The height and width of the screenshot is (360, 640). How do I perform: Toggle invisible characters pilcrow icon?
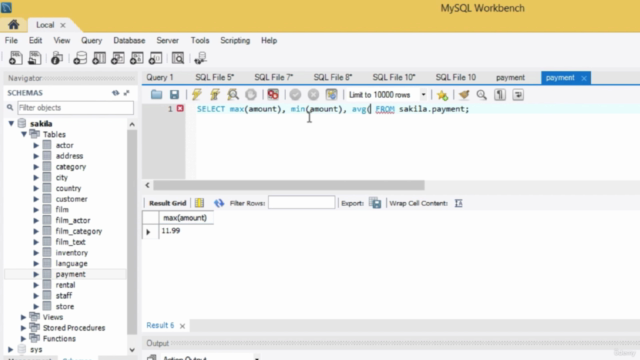coord(500,95)
